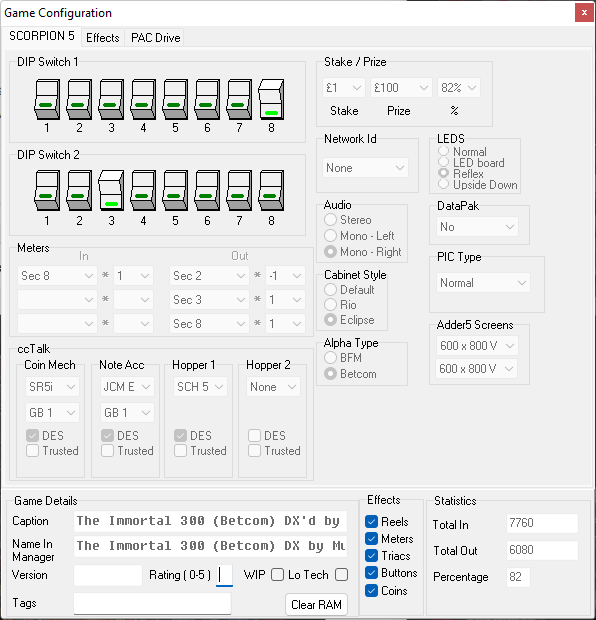Flip DIP Switch 1 toggle number 2
Image resolution: width=596 pixels, height=620 pixels.
click(79, 99)
